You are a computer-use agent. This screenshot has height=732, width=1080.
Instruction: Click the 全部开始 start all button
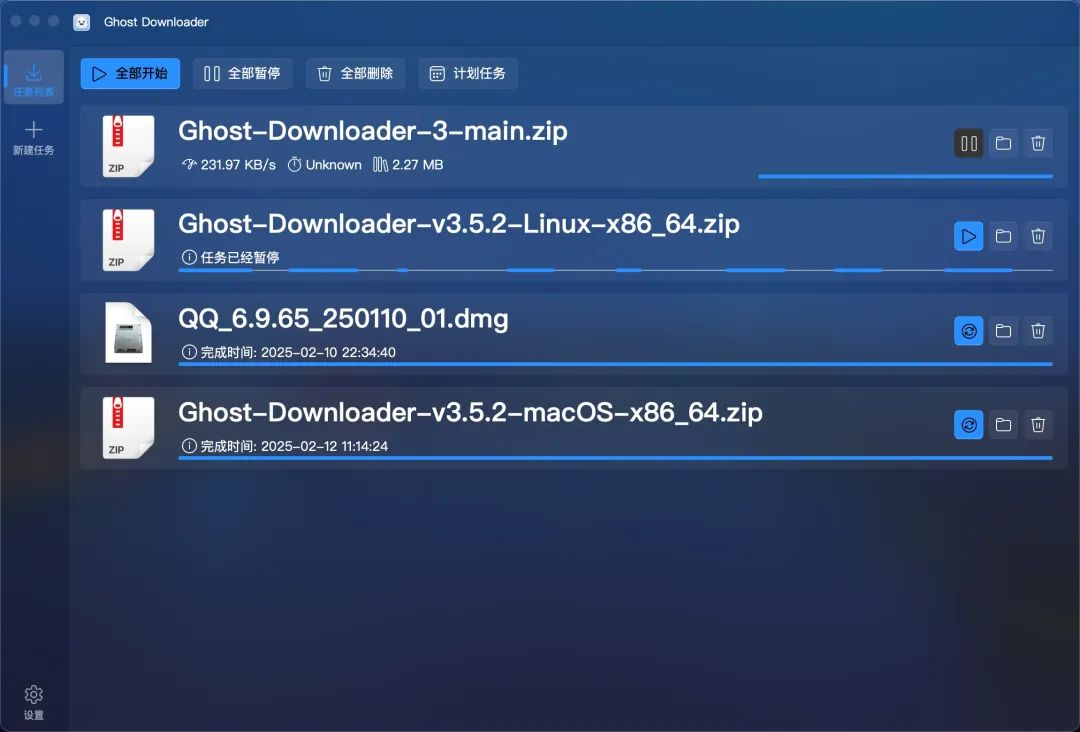tap(130, 74)
